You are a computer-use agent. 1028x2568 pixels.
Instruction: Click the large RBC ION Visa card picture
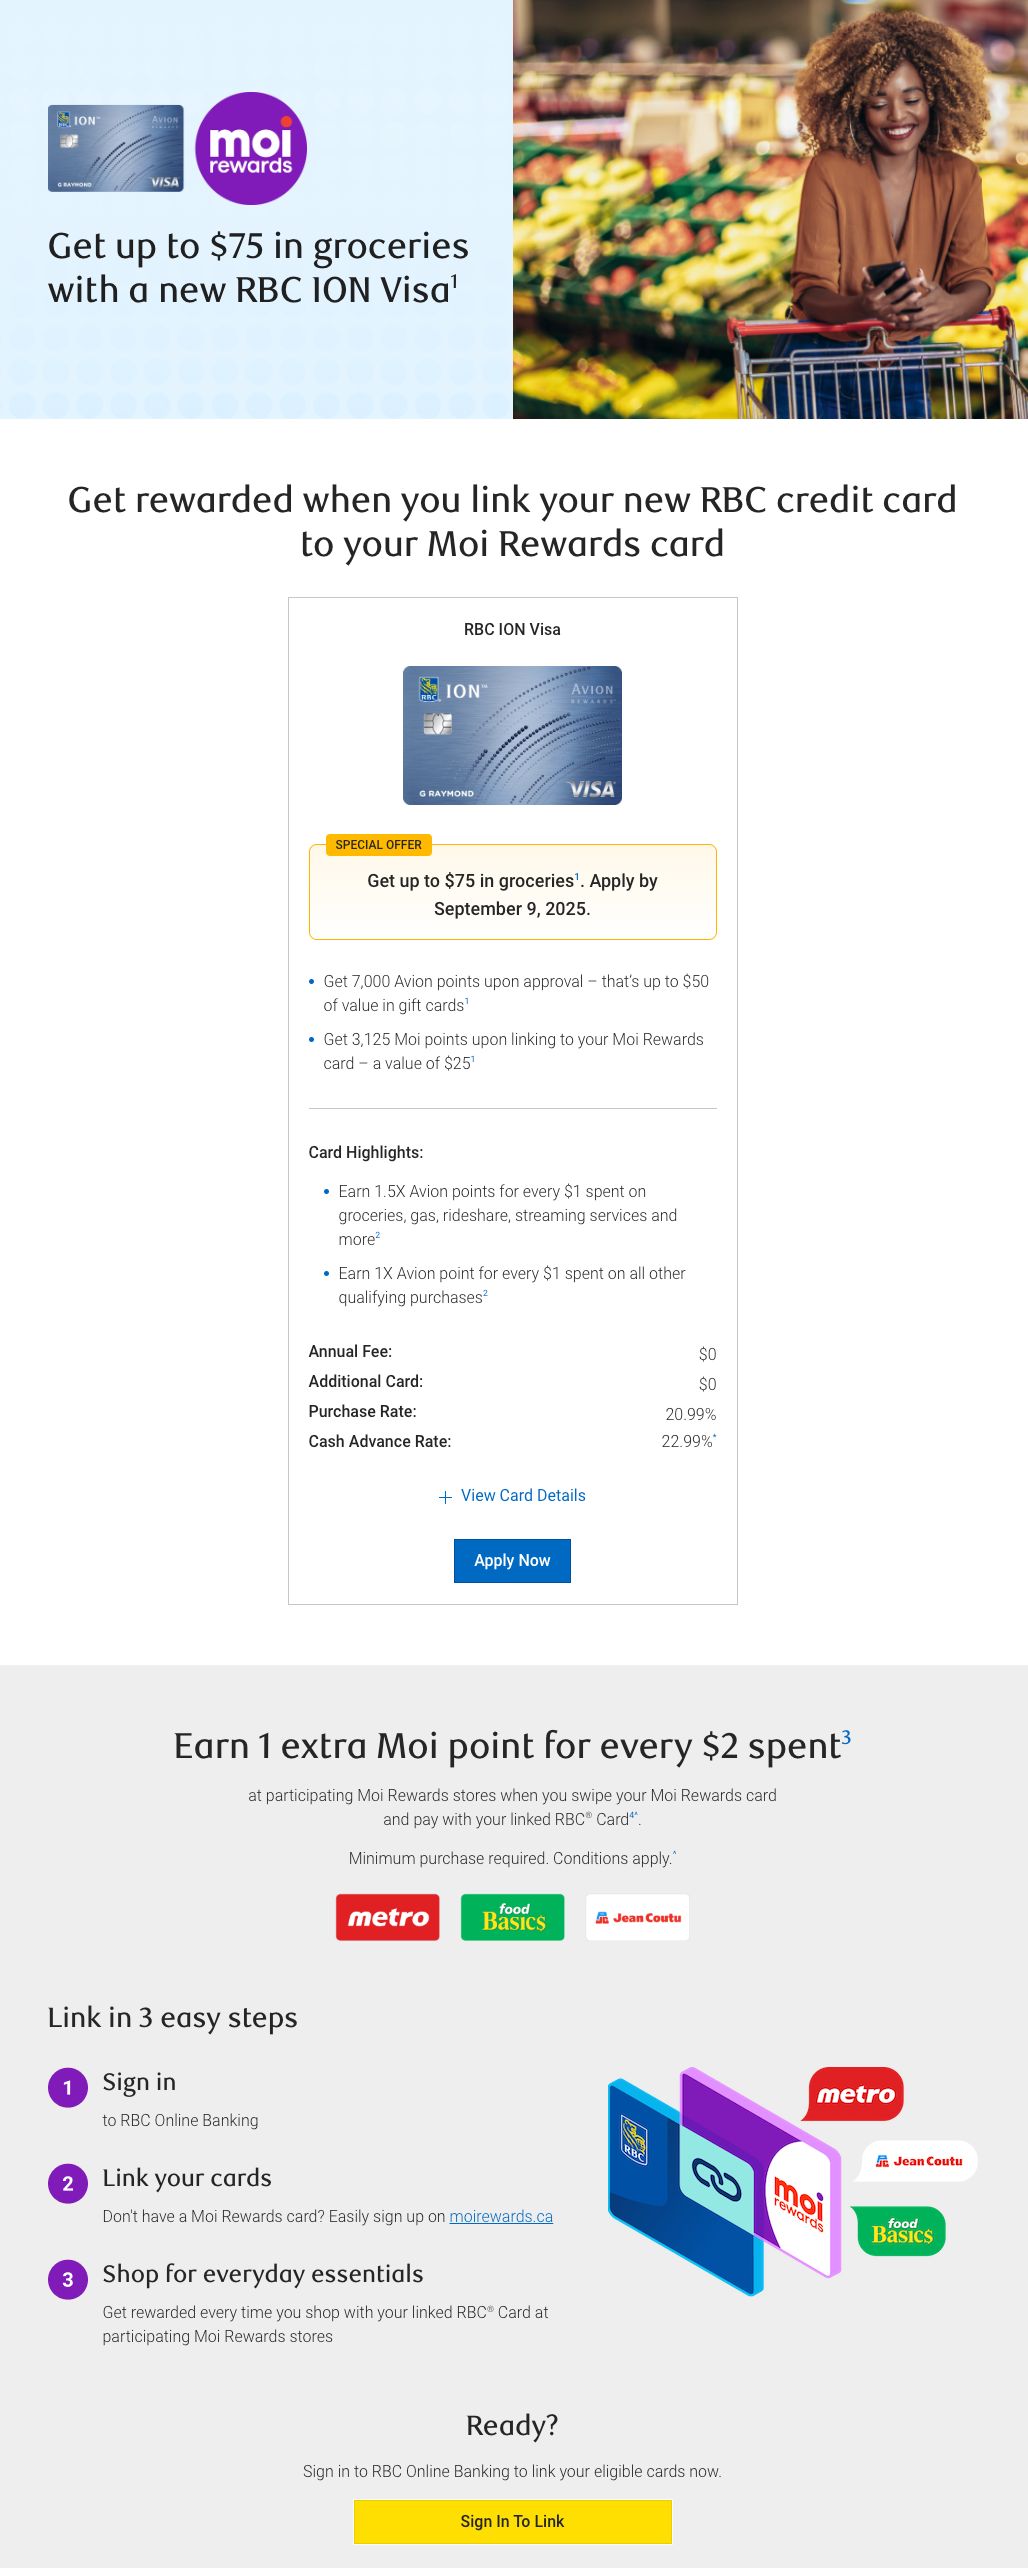click(x=512, y=735)
